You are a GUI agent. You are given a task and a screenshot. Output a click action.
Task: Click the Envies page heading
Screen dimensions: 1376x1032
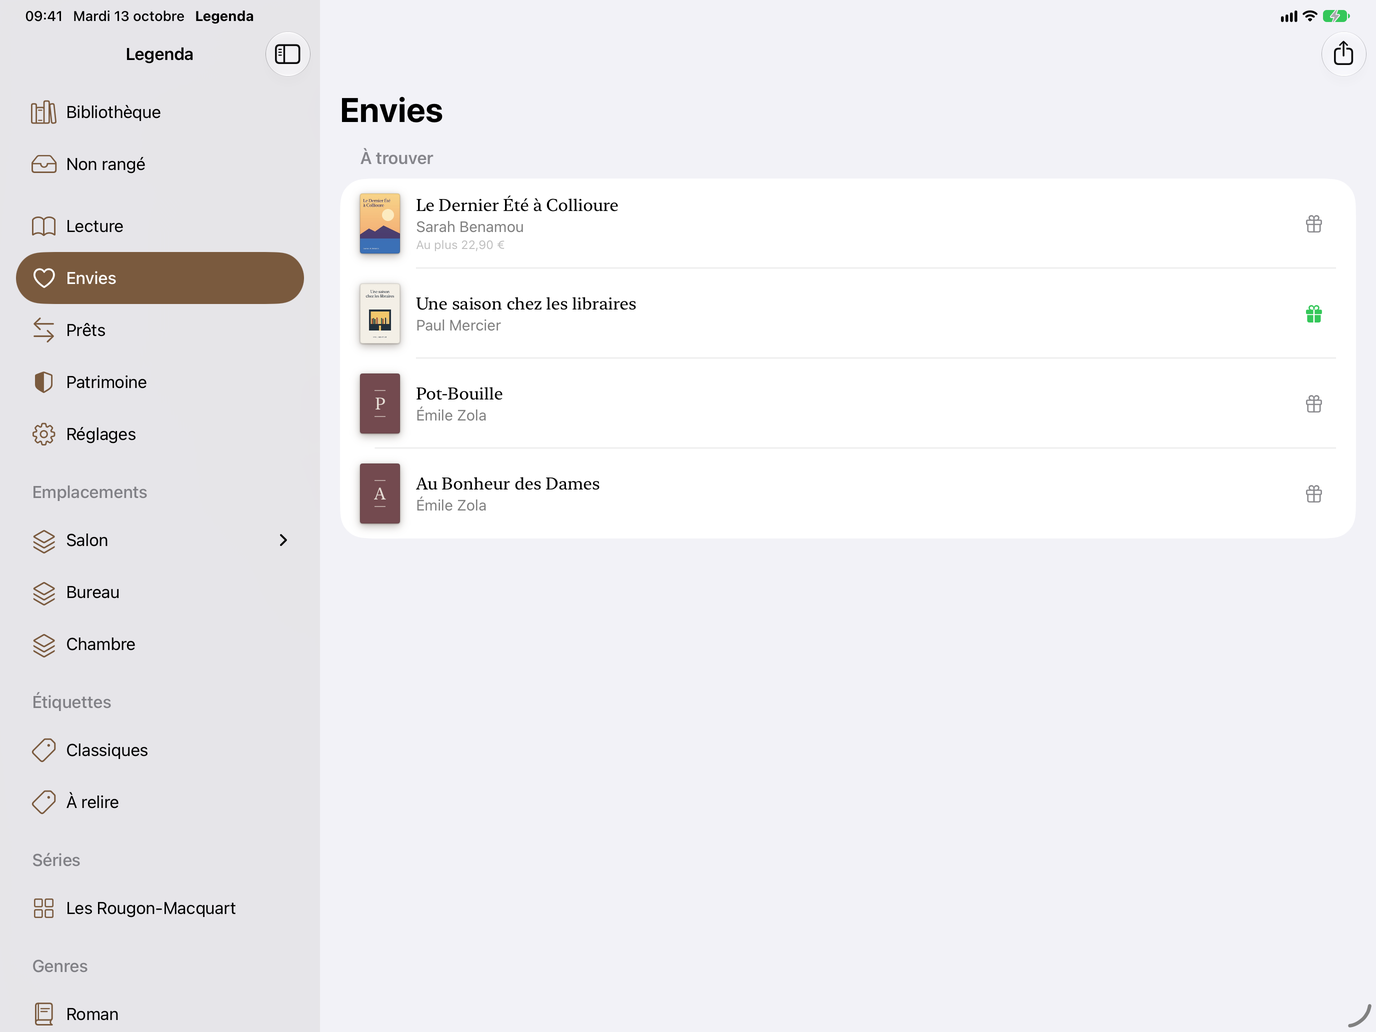[391, 110]
